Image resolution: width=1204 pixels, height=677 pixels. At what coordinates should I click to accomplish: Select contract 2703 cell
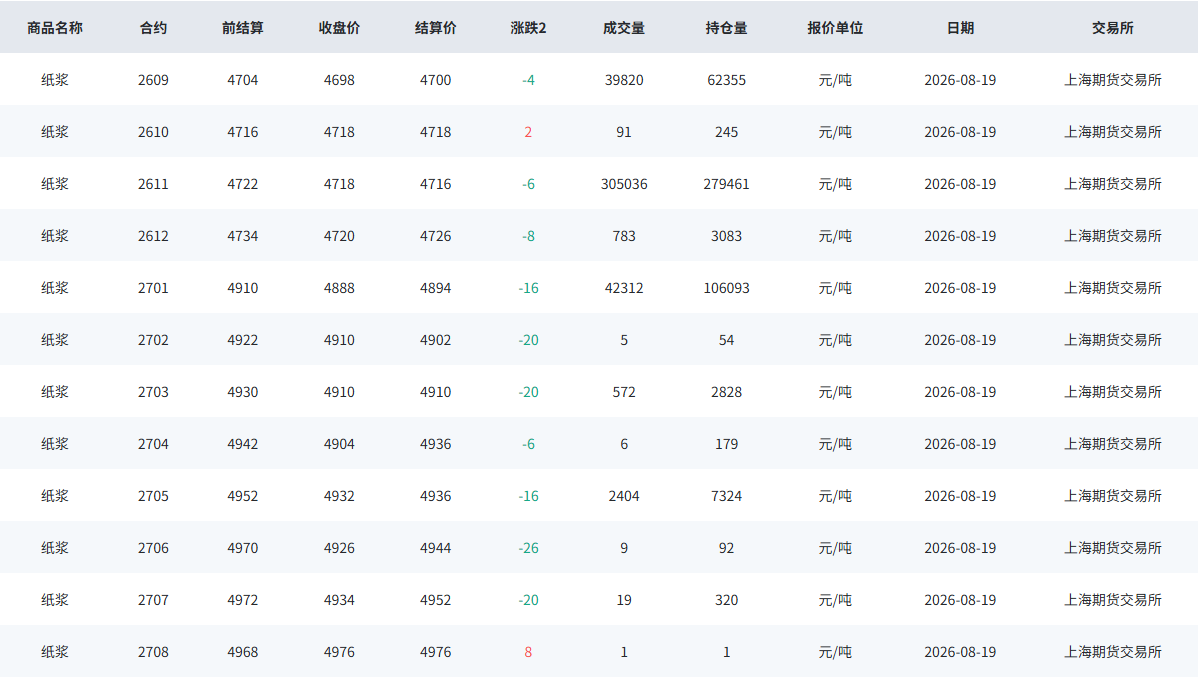153,392
